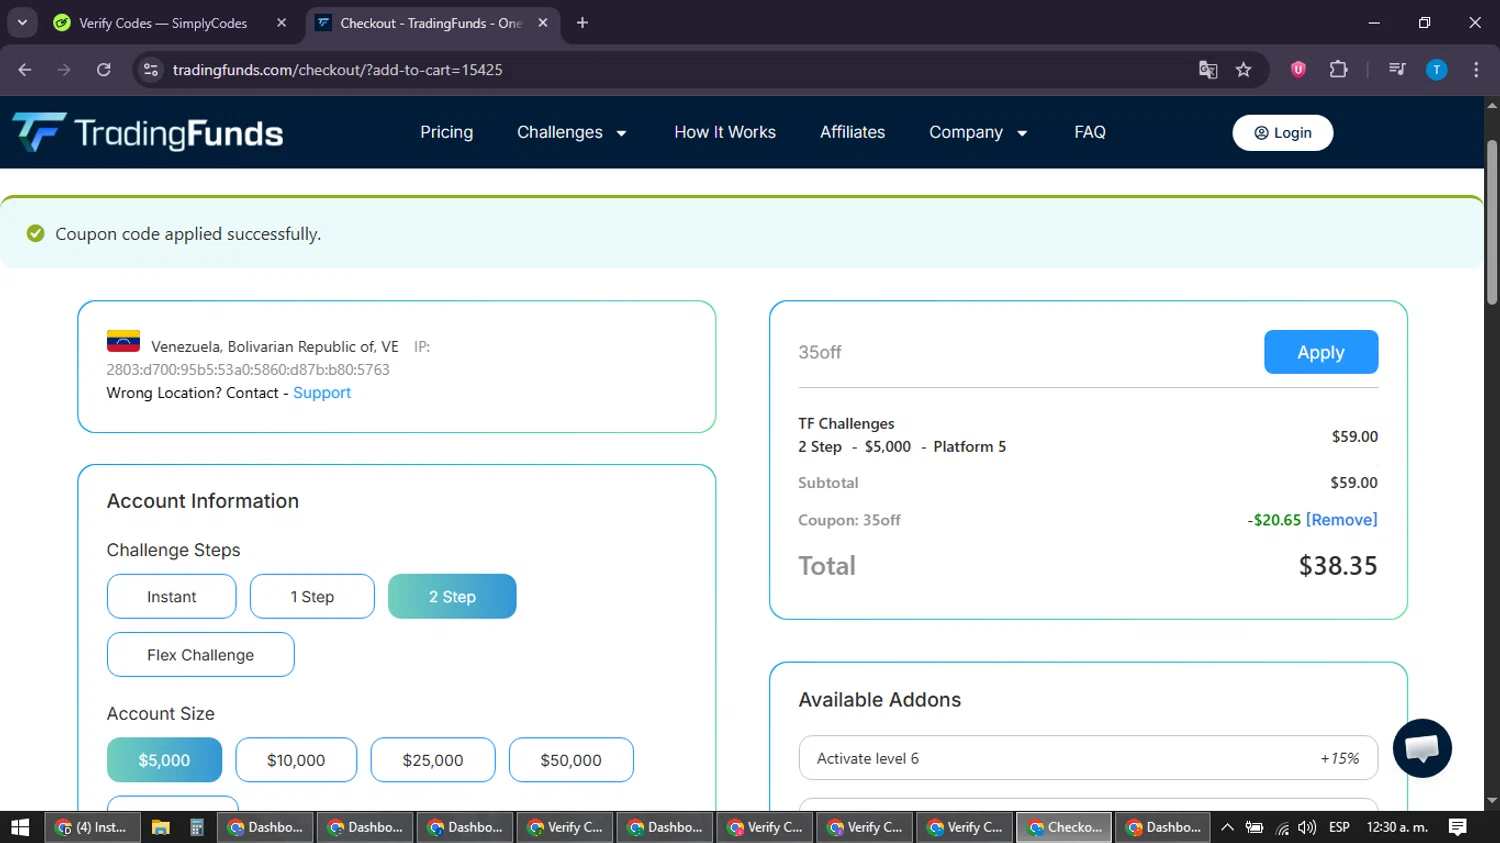Image resolution: width=1500 pixels, height=843 pixels.
Task: Click the battery tray icon
Action: [1254, 827]
